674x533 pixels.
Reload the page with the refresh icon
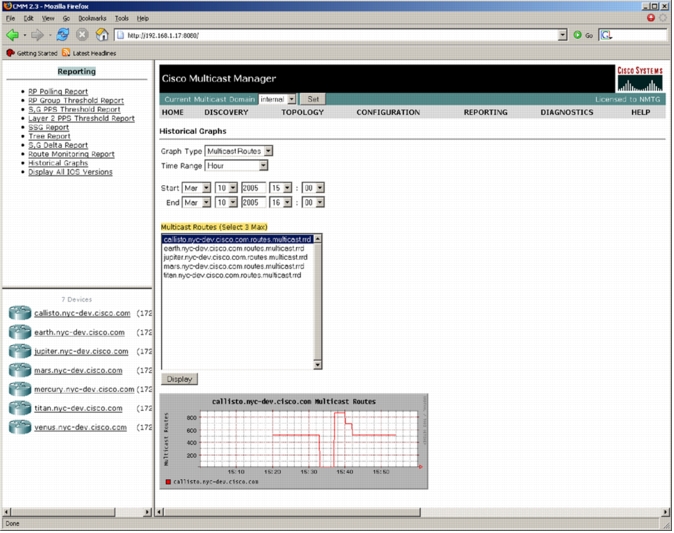coord(63,35)
